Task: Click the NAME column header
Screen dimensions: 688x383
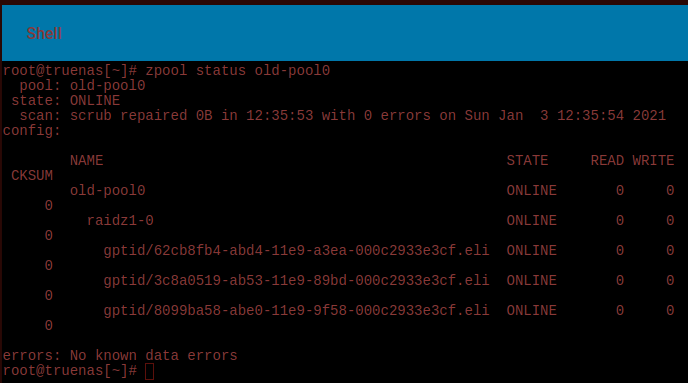Action: [x=86, y=161]
